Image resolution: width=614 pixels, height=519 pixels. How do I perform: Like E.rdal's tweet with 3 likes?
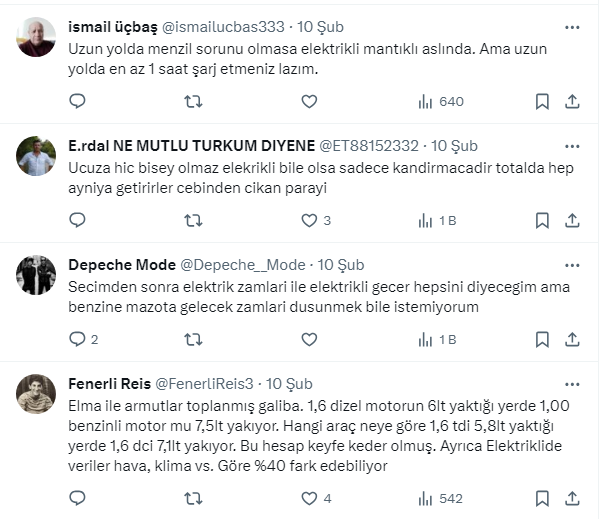click(309, 220)
